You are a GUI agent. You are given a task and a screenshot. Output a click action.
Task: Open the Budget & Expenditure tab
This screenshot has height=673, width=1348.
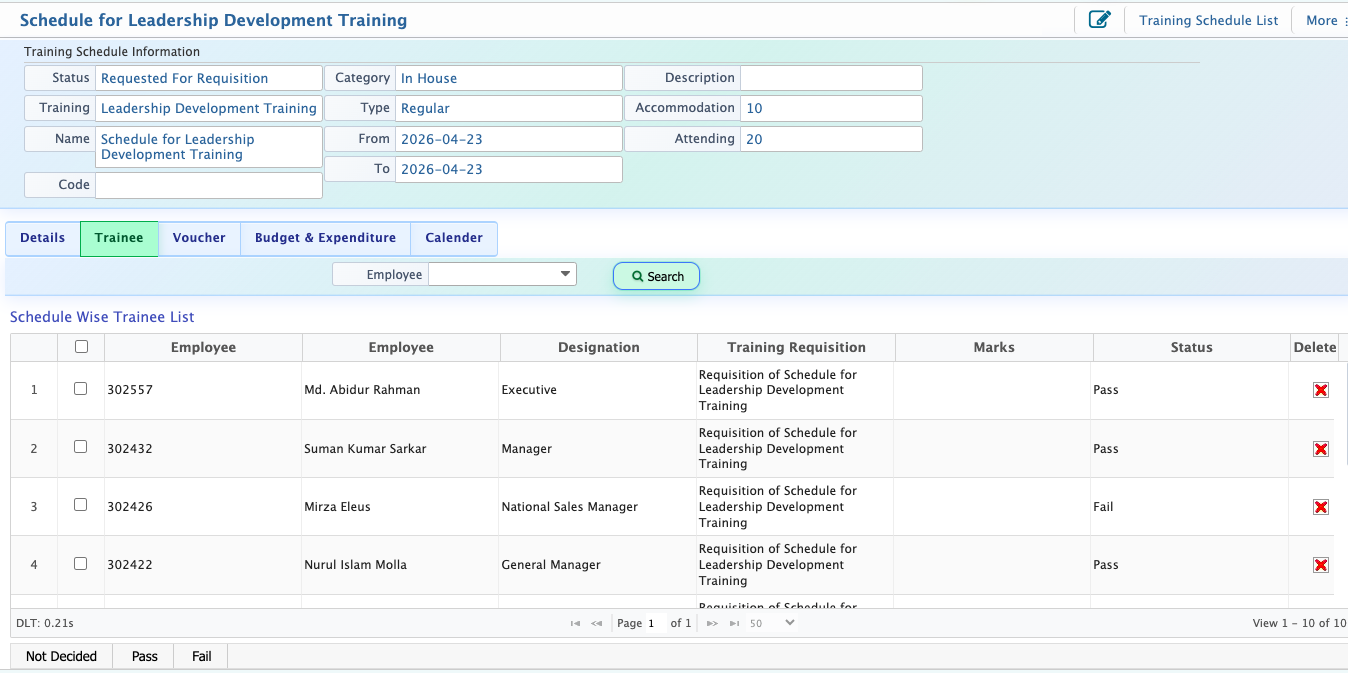pyautogui.click(x=325, y=238)
